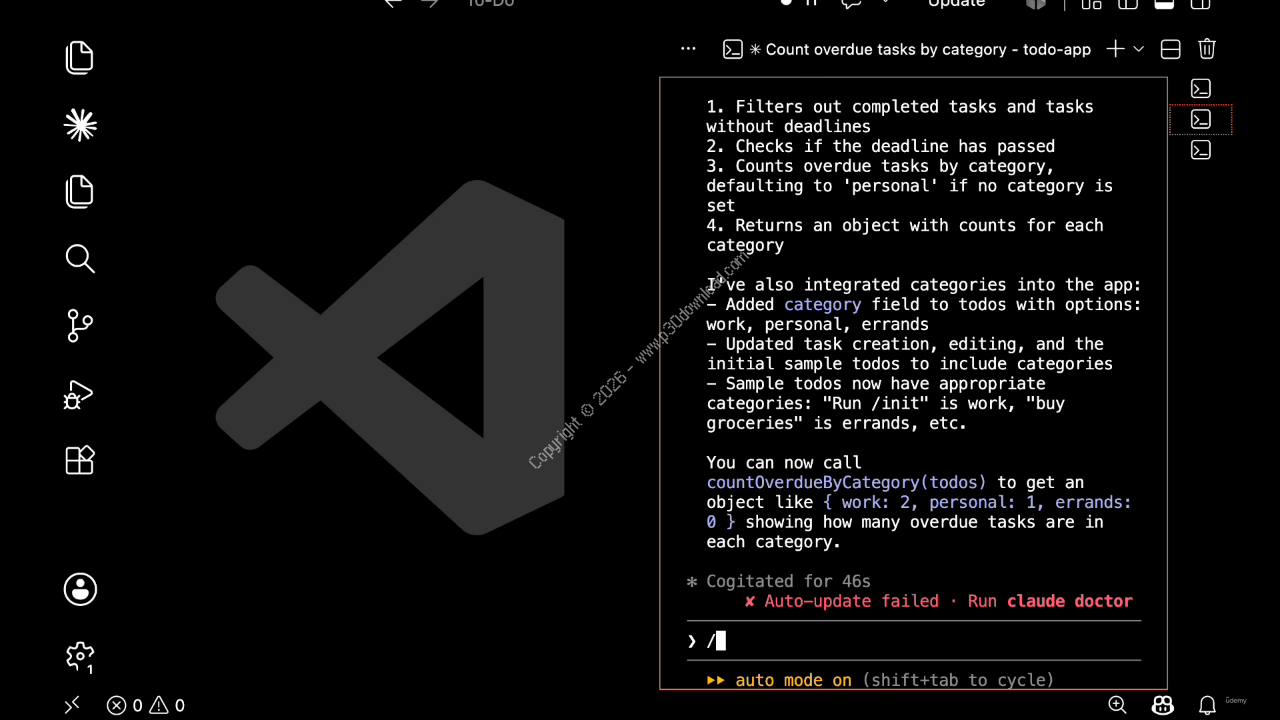Expand the launch profile chevron beside the plus
This screenshot has height=720, width=1280.
pyautogui.click(x=1138, y=49)
